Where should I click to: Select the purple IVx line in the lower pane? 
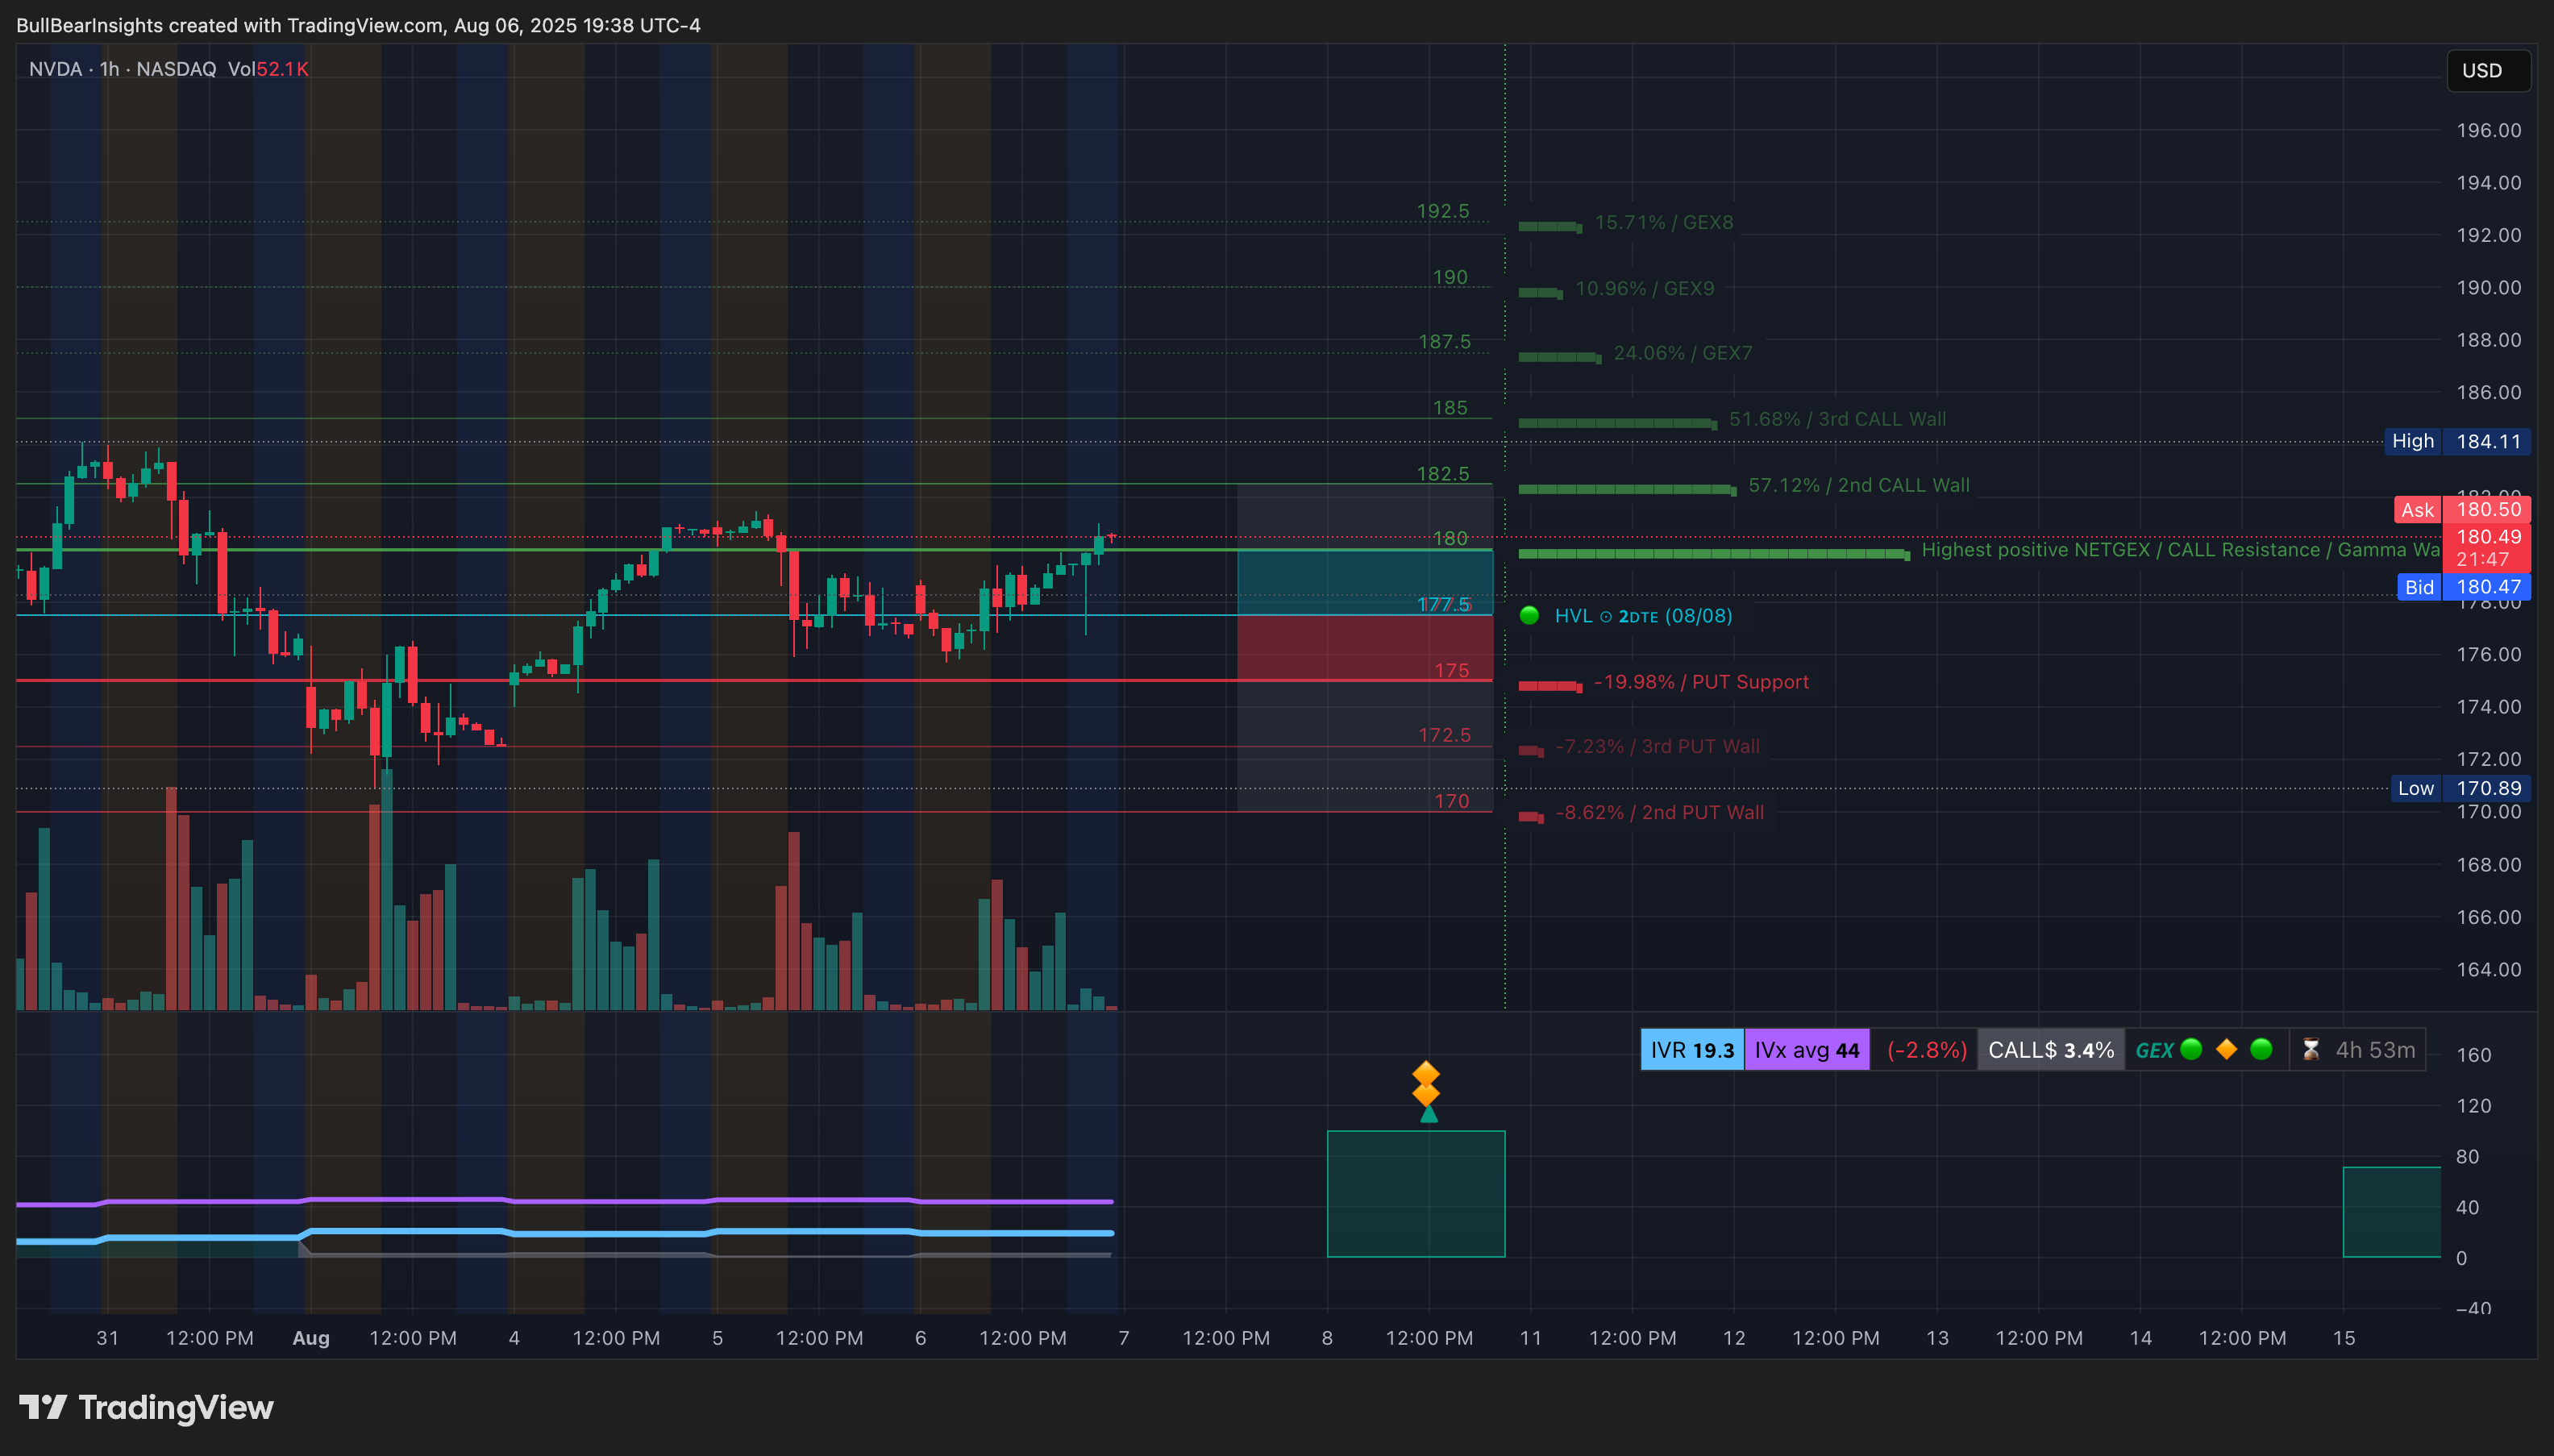pos(565,1200)
